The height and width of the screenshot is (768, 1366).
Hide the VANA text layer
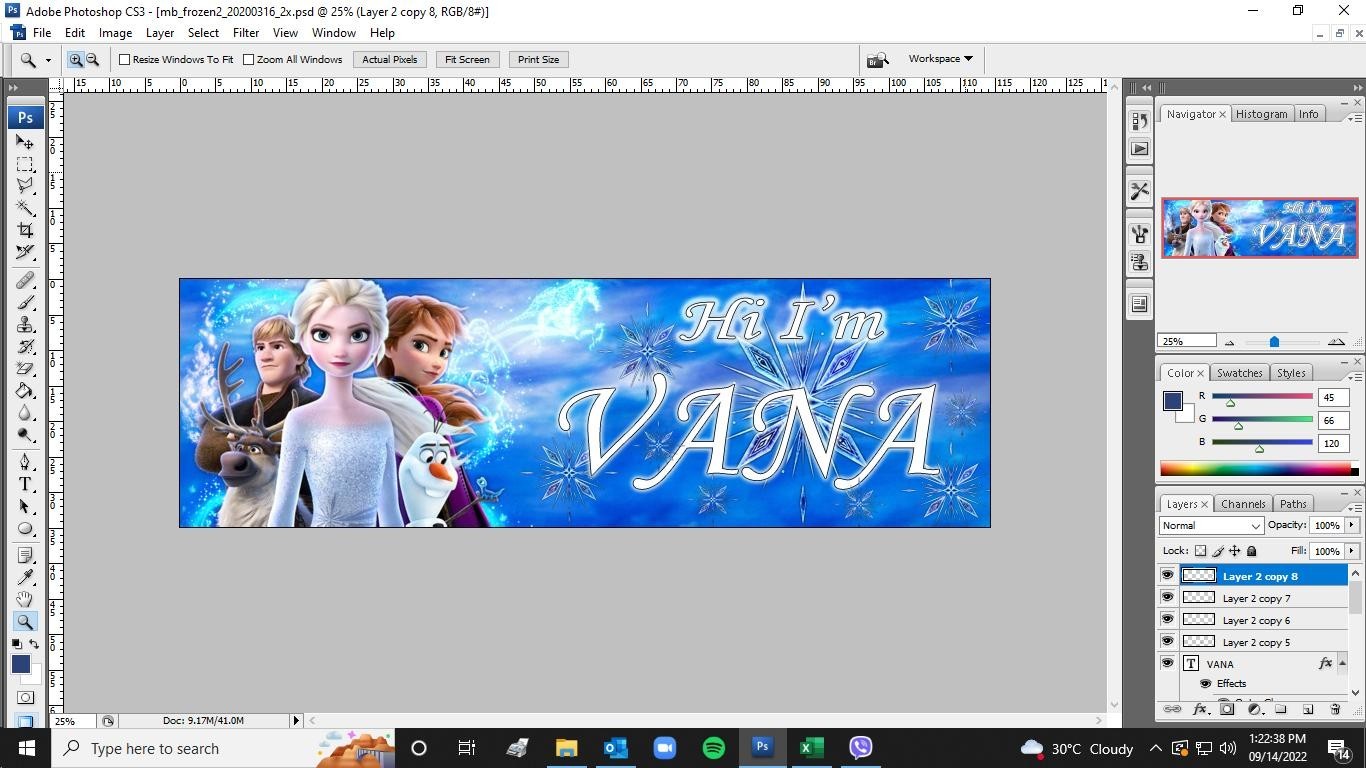(1167, 663)
